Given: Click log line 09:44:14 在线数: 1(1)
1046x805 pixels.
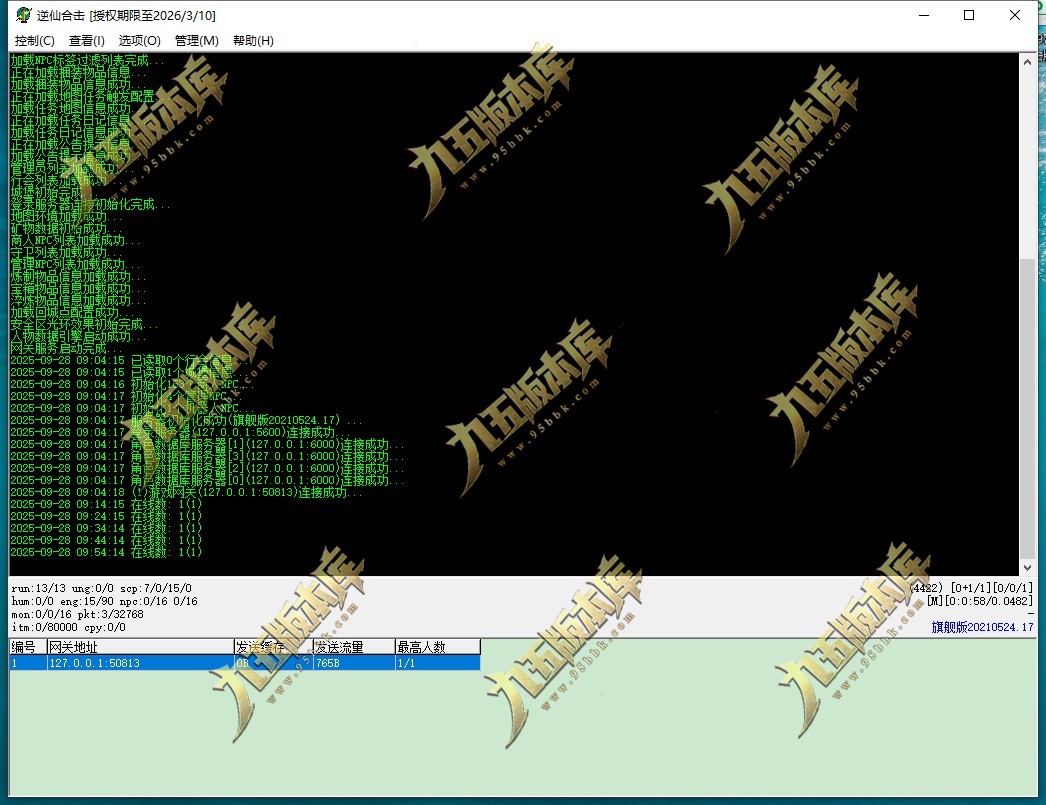Looking at the screenshot, I should (x=105, y=540).
